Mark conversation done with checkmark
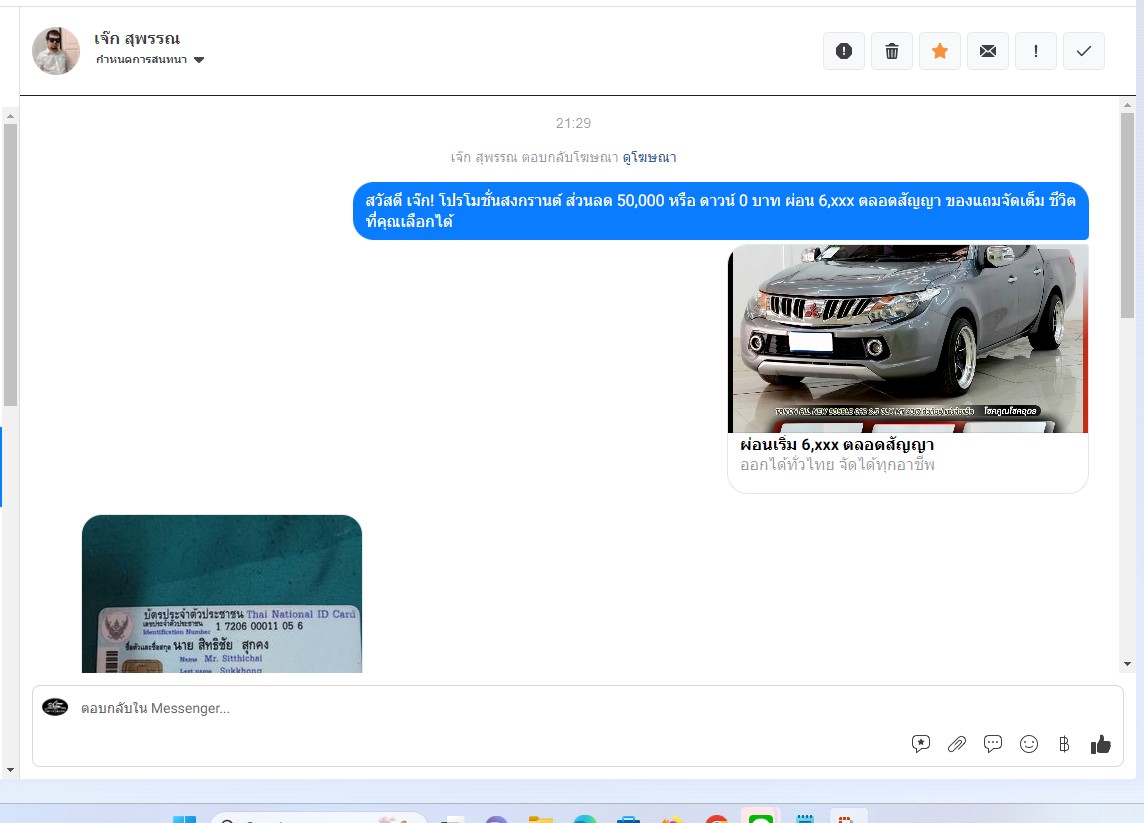 1083,51
